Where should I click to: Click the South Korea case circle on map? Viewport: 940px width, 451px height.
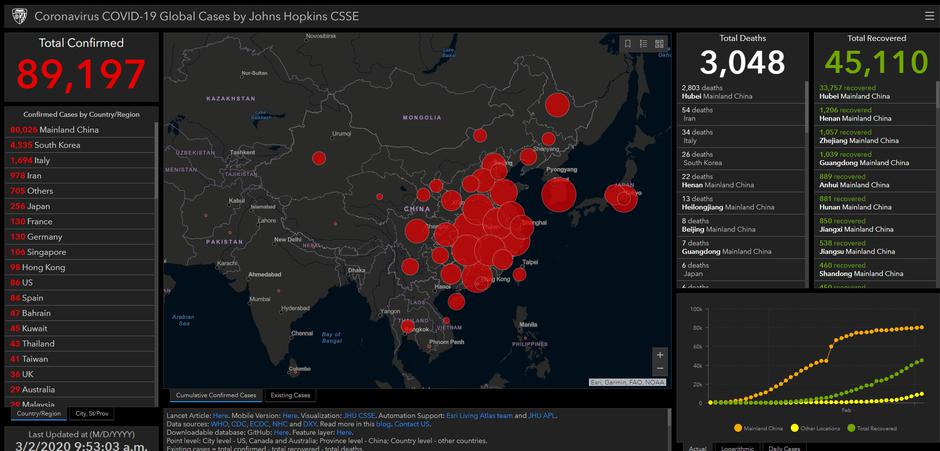pos(559,195)
